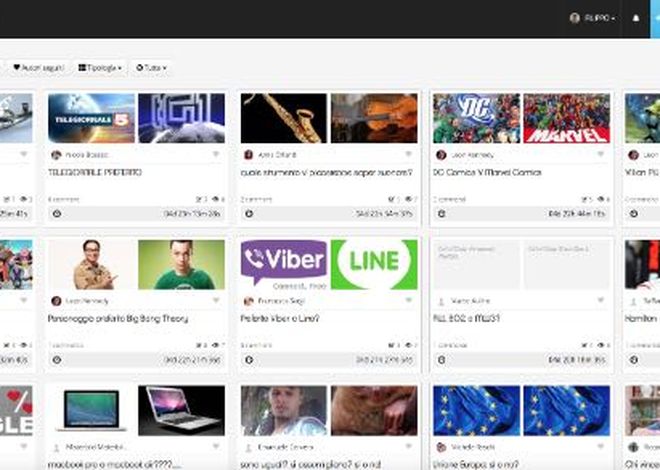Viewport: 660px width, 470px height.
Task: Favorite the DC Comics V Marvel Comics poll
Action: (x=601, y=154)
